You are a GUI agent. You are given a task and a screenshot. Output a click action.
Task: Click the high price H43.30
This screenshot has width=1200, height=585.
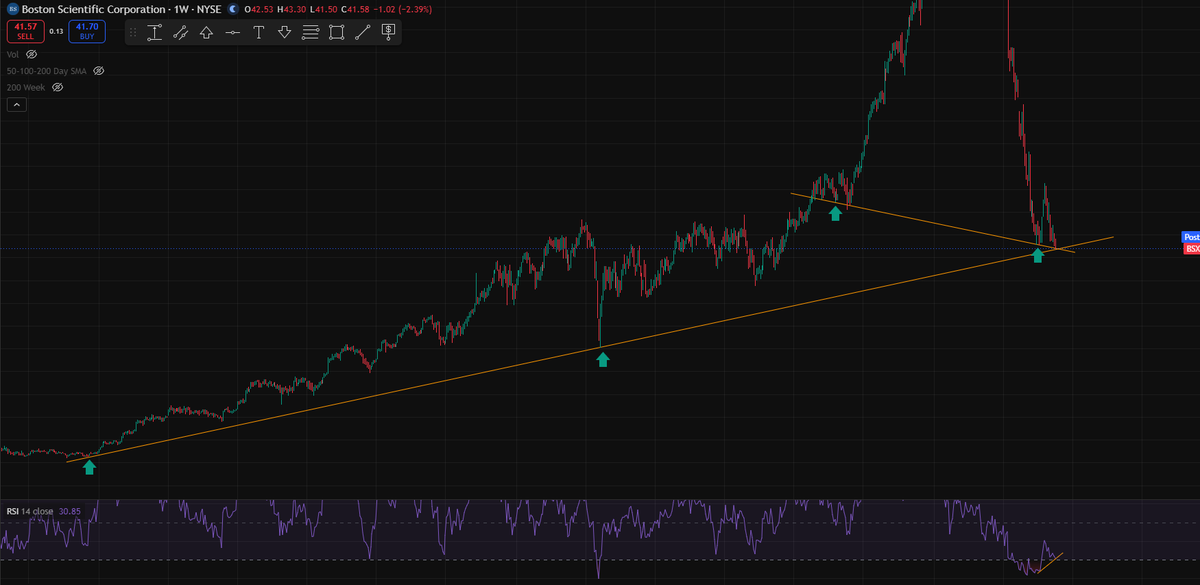point(291,8)
